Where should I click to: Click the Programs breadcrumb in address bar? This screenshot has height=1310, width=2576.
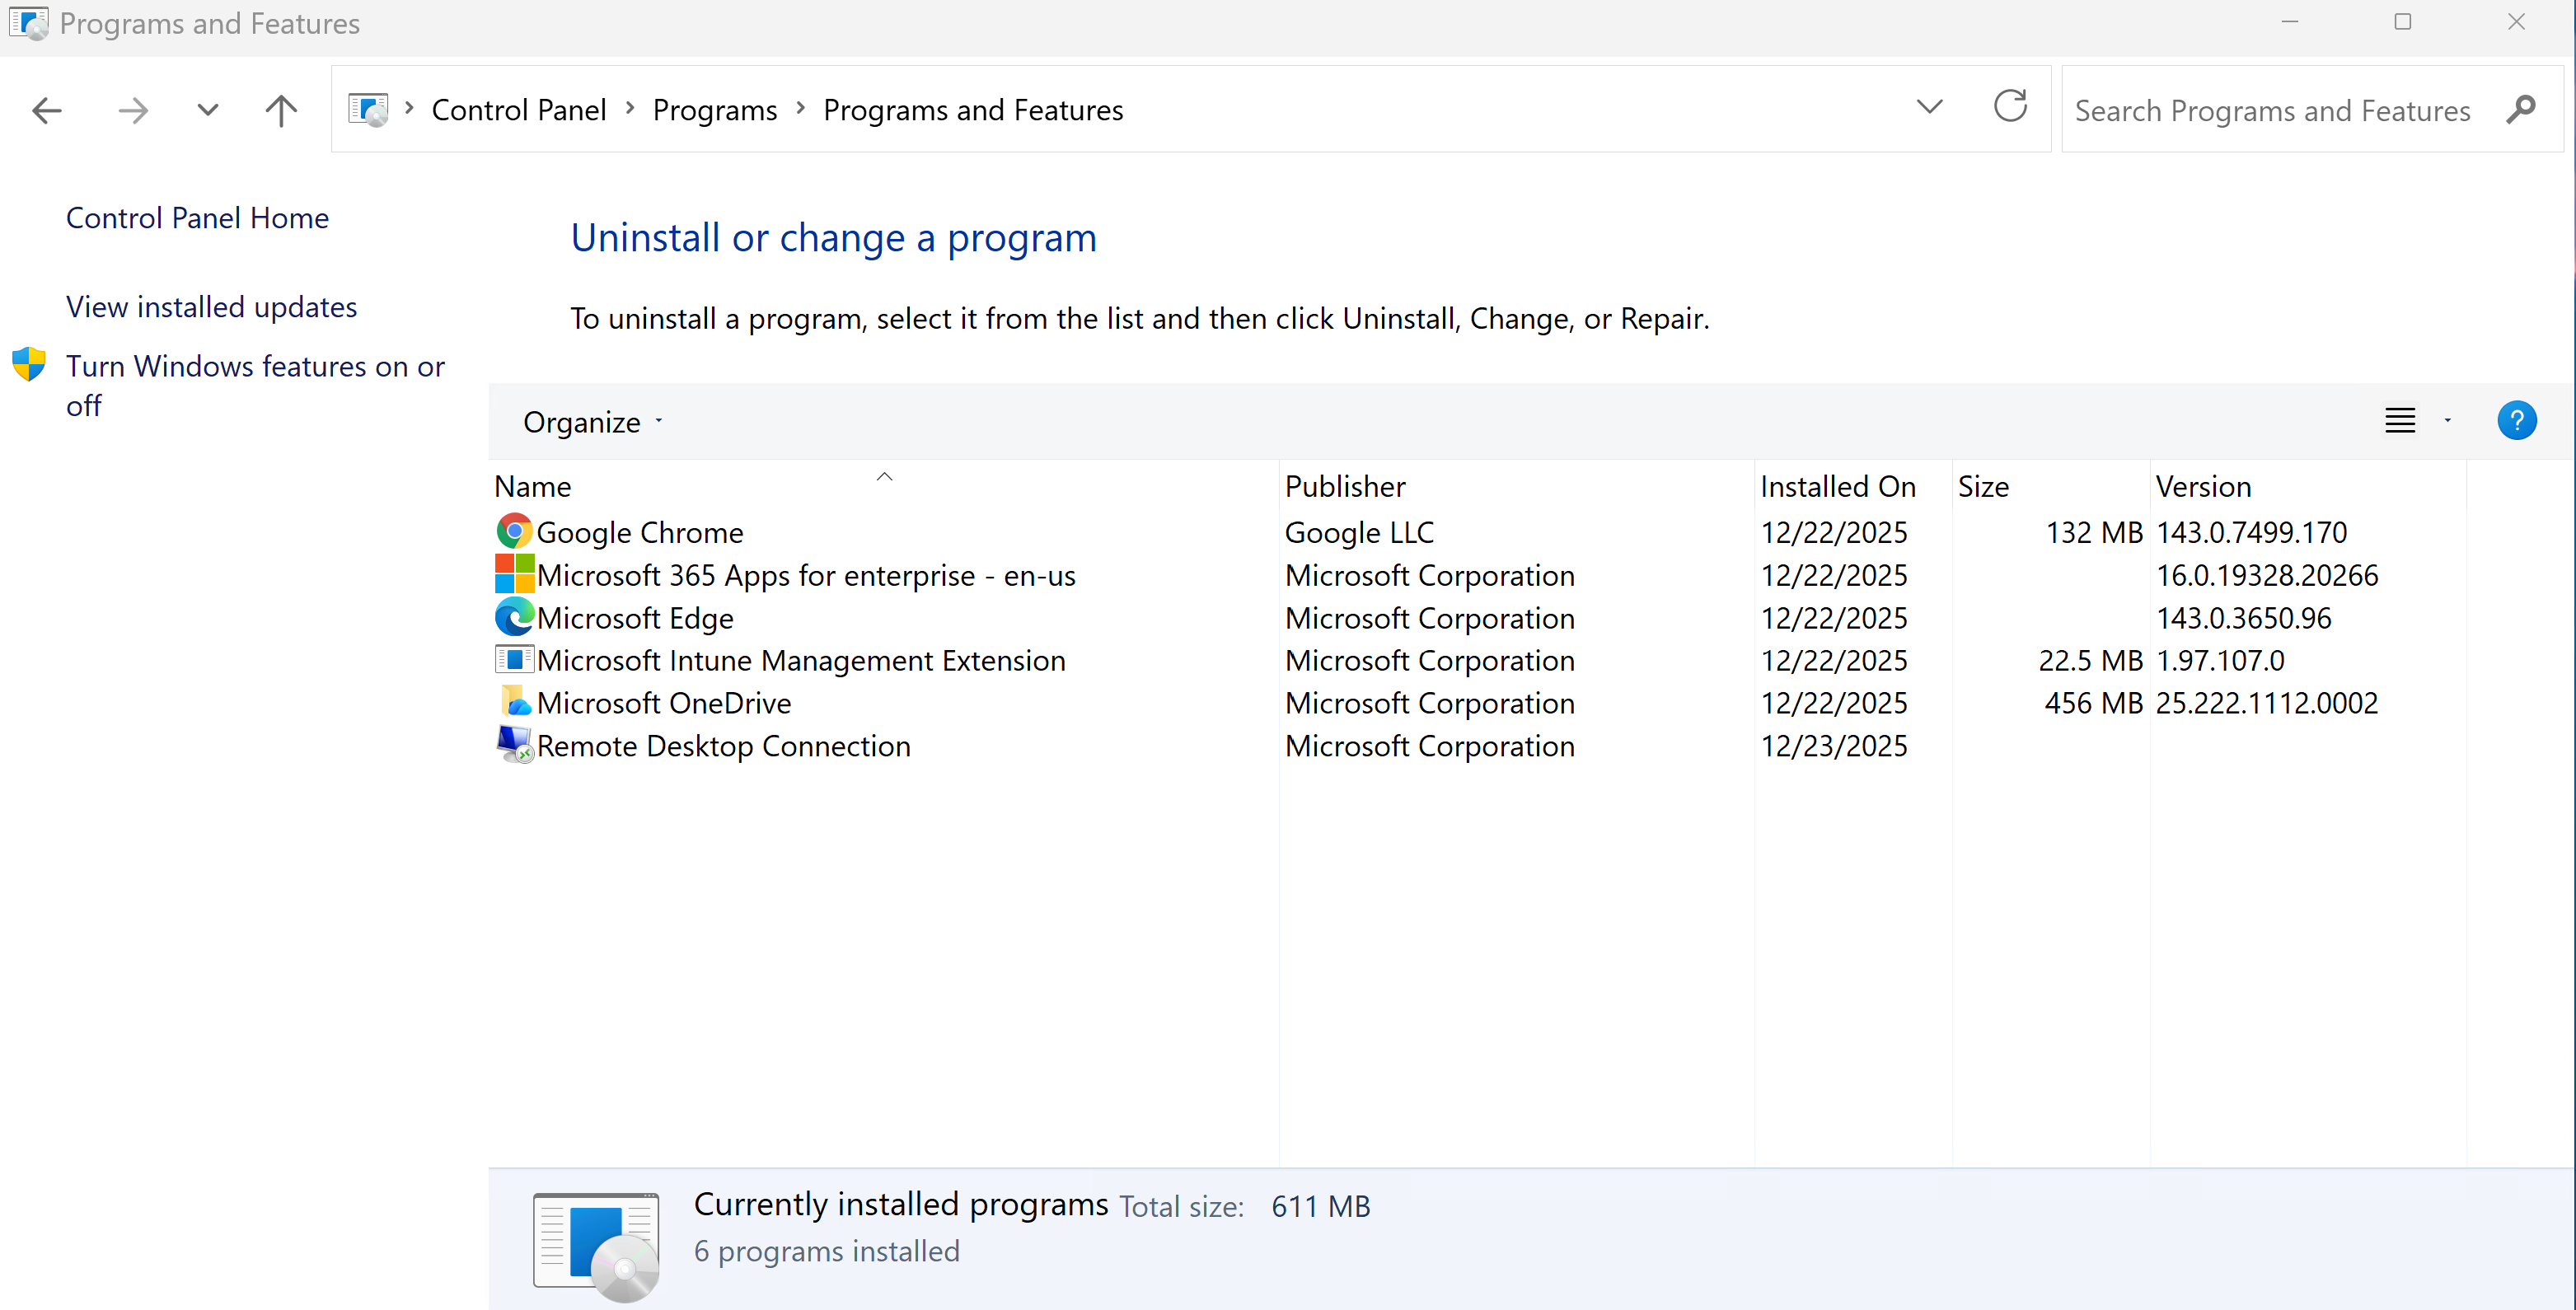click(x=714, y=110)
